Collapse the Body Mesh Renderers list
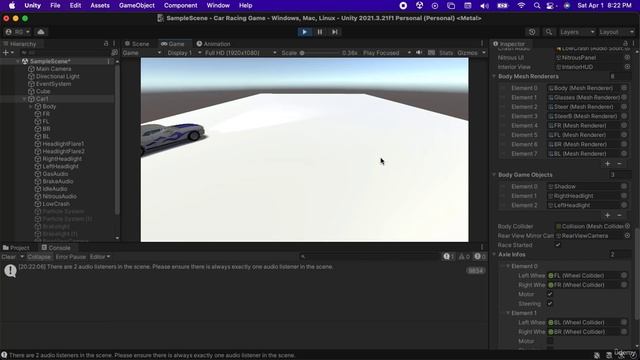Screen dimensions: 640x360 click(494, 76)
